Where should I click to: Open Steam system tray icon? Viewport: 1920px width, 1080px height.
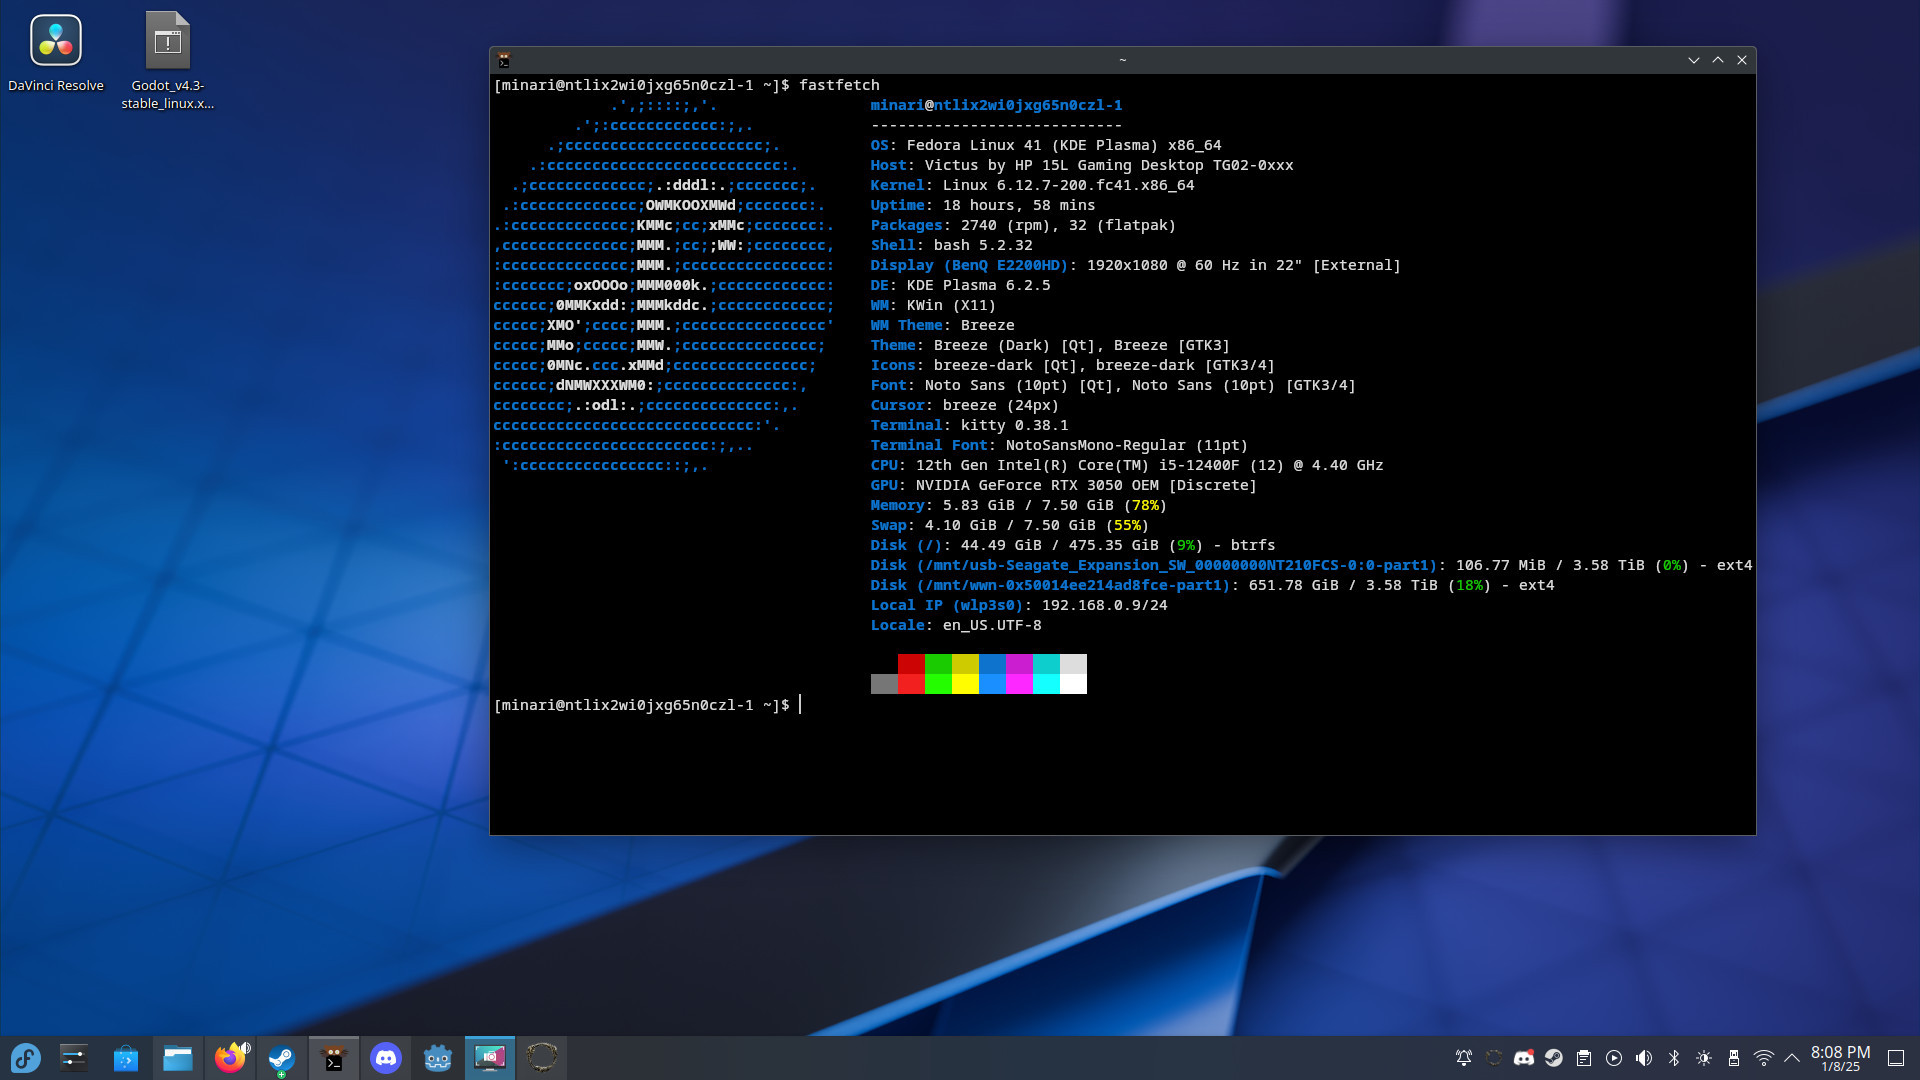point(1554,1058)
